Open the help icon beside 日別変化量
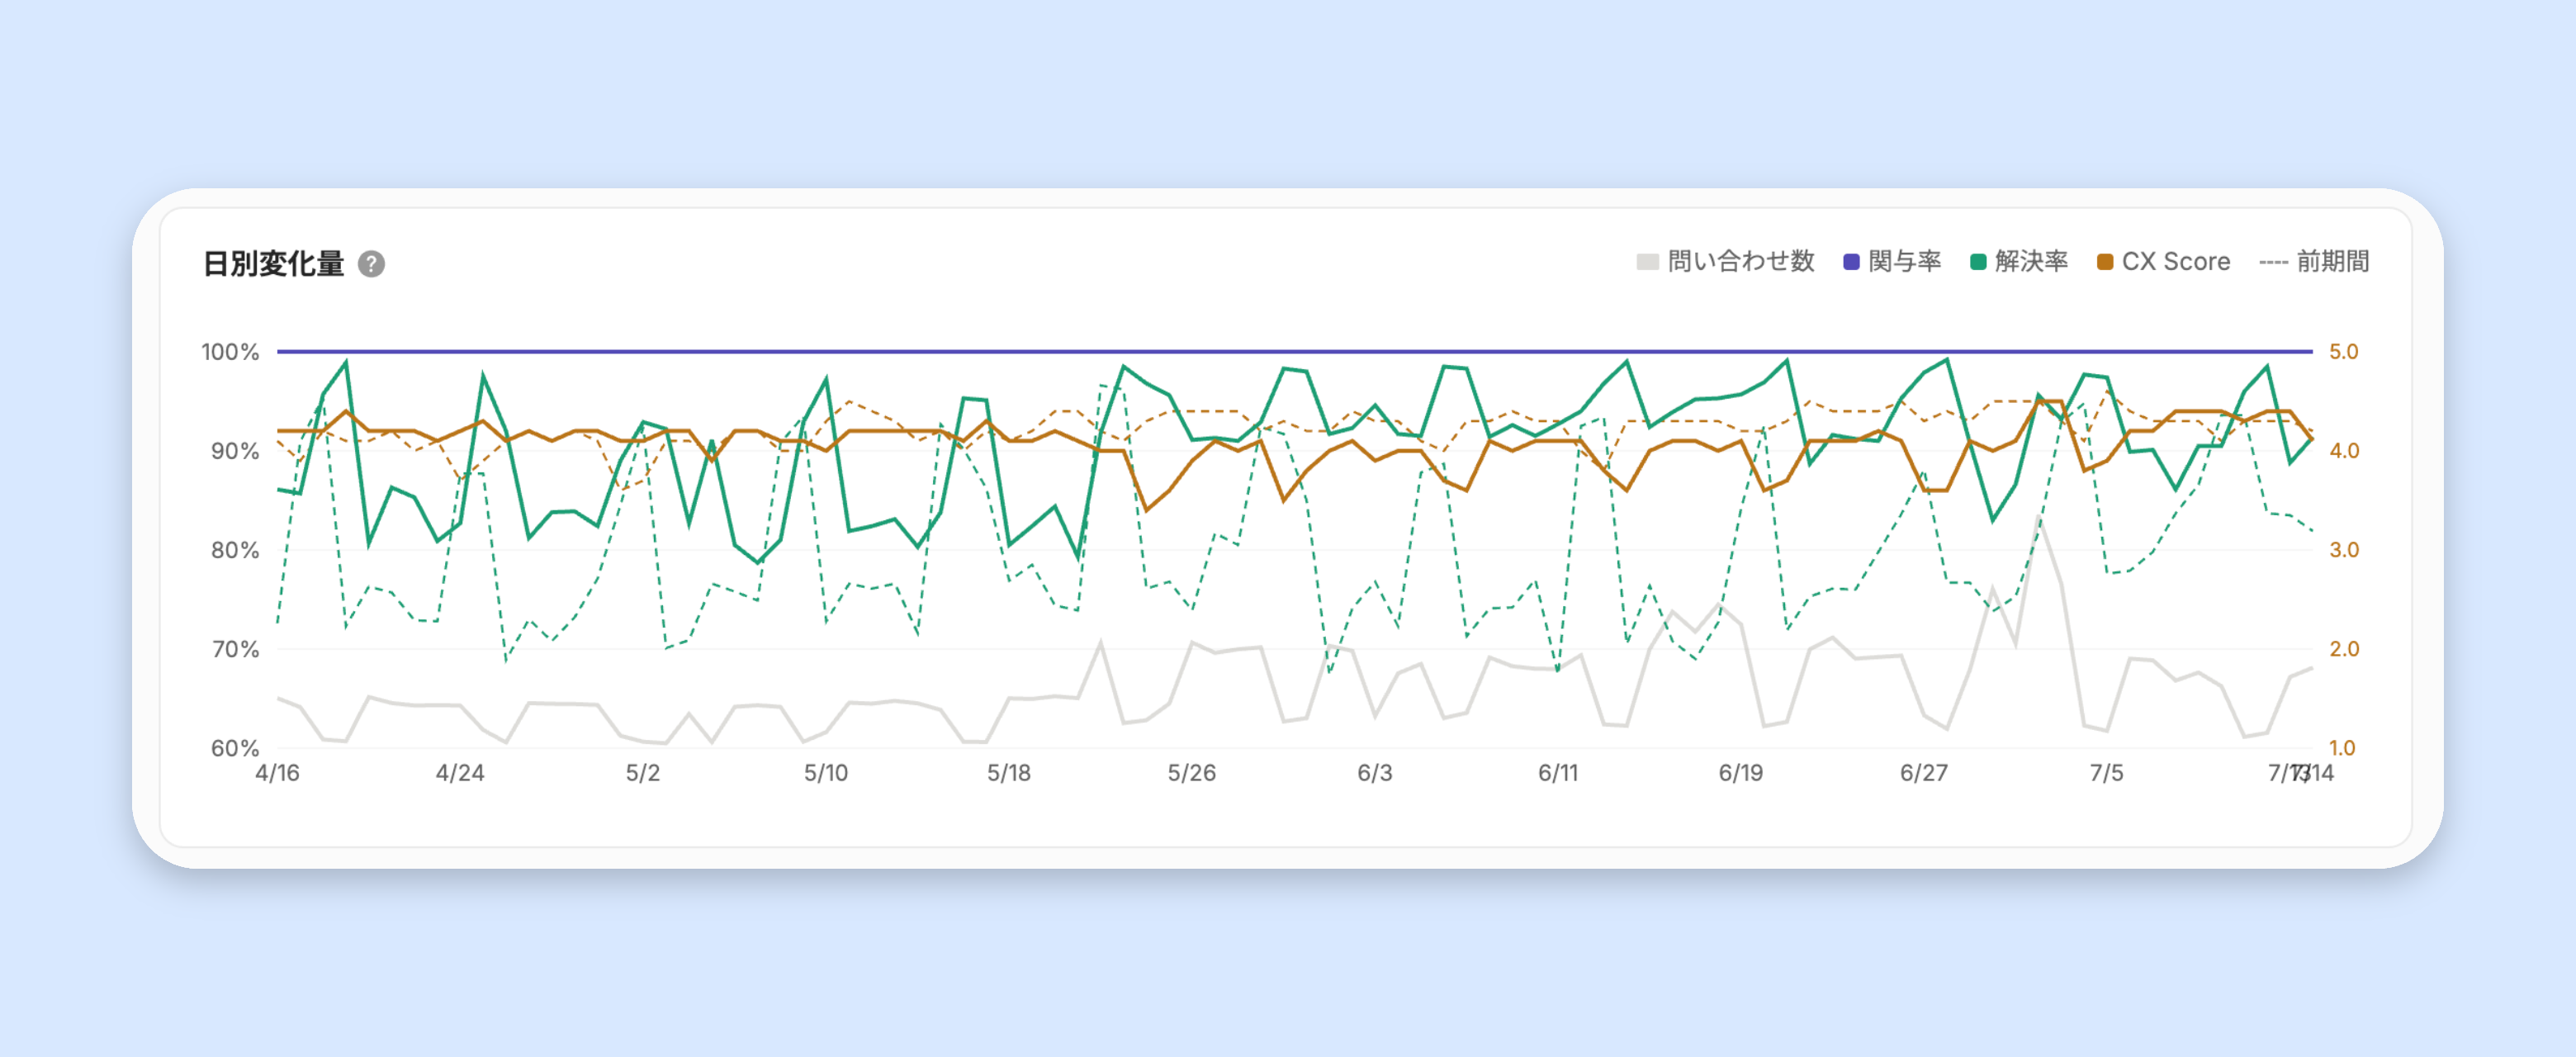This screenshot has width=2576, height=1057. click(x=371, y=264)
